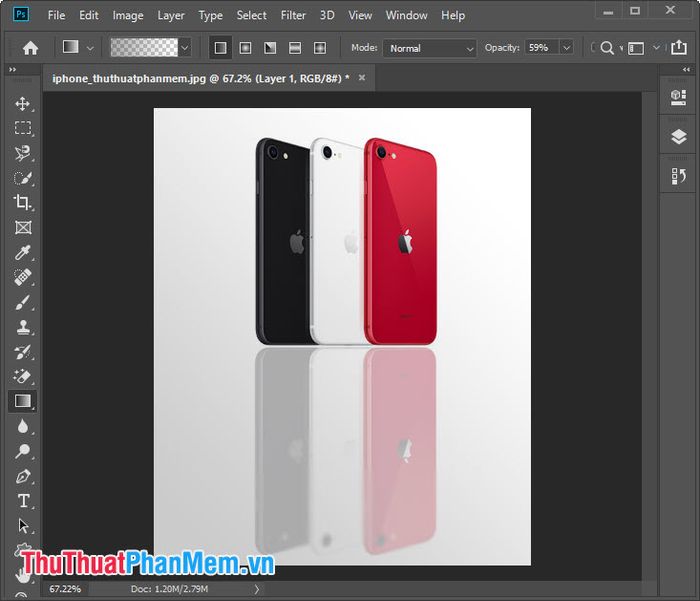Select the Brush tool

(22, 302)
